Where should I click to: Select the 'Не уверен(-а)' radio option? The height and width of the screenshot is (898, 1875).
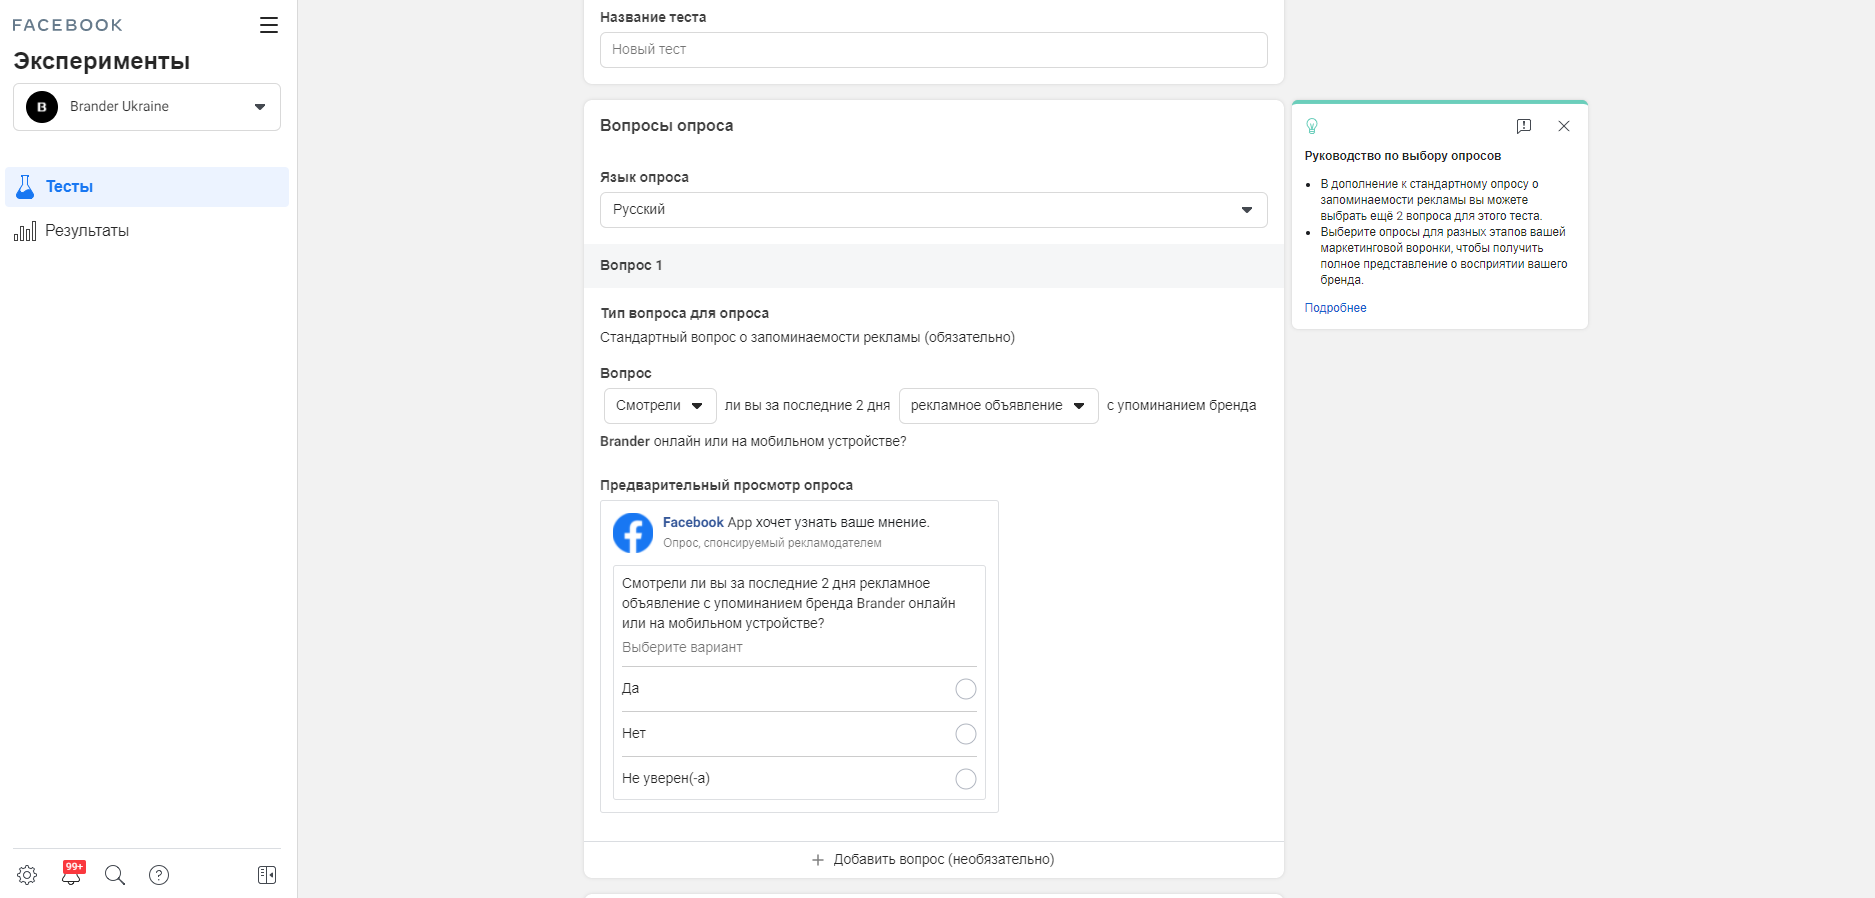pos(965,779)
